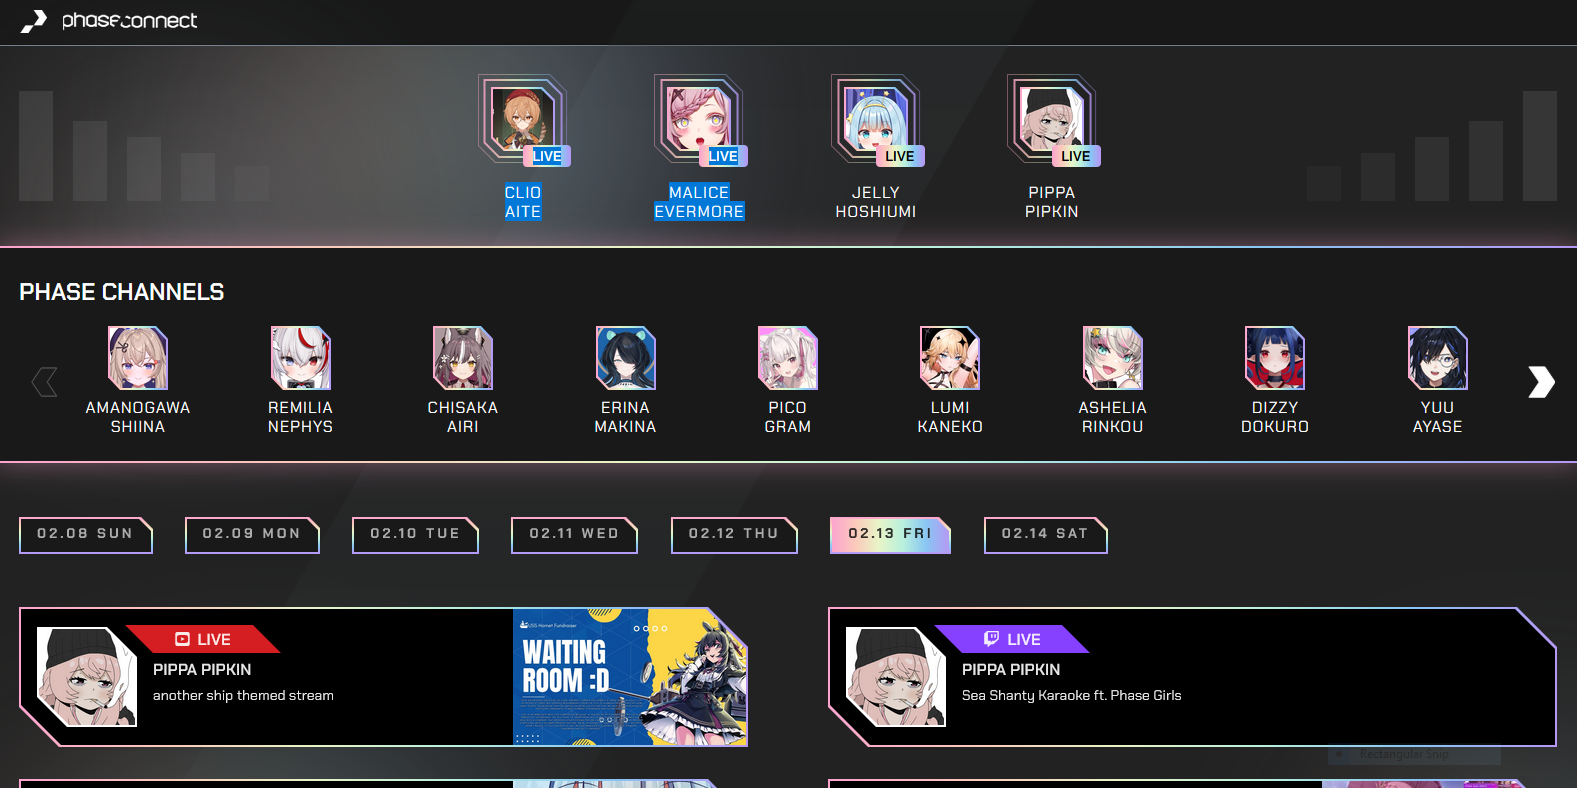Viewport: 1577px width, 788px height.
Task: Switch to the 02.08 SUN schedule tab
Action: click(86, 535)
